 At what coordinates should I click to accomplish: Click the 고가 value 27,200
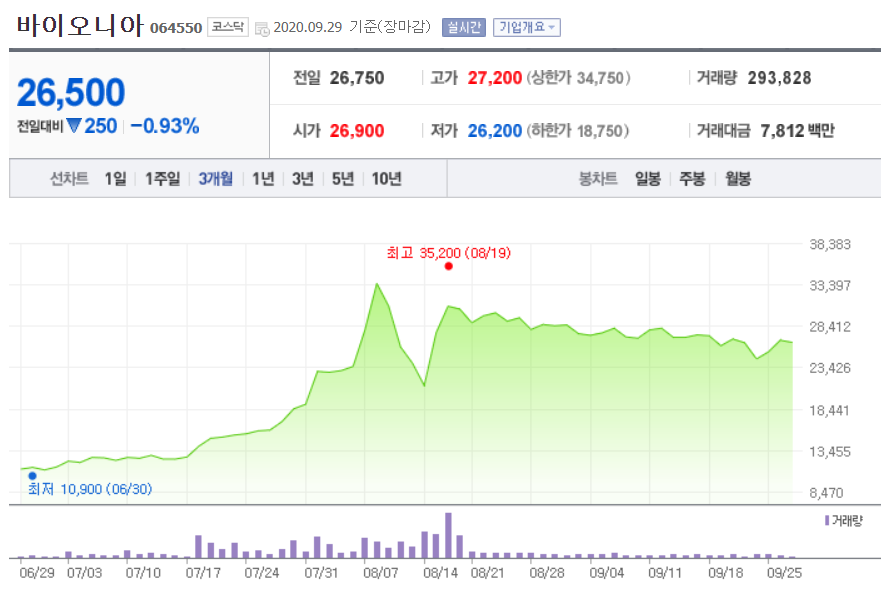click(x=494, y=78)
